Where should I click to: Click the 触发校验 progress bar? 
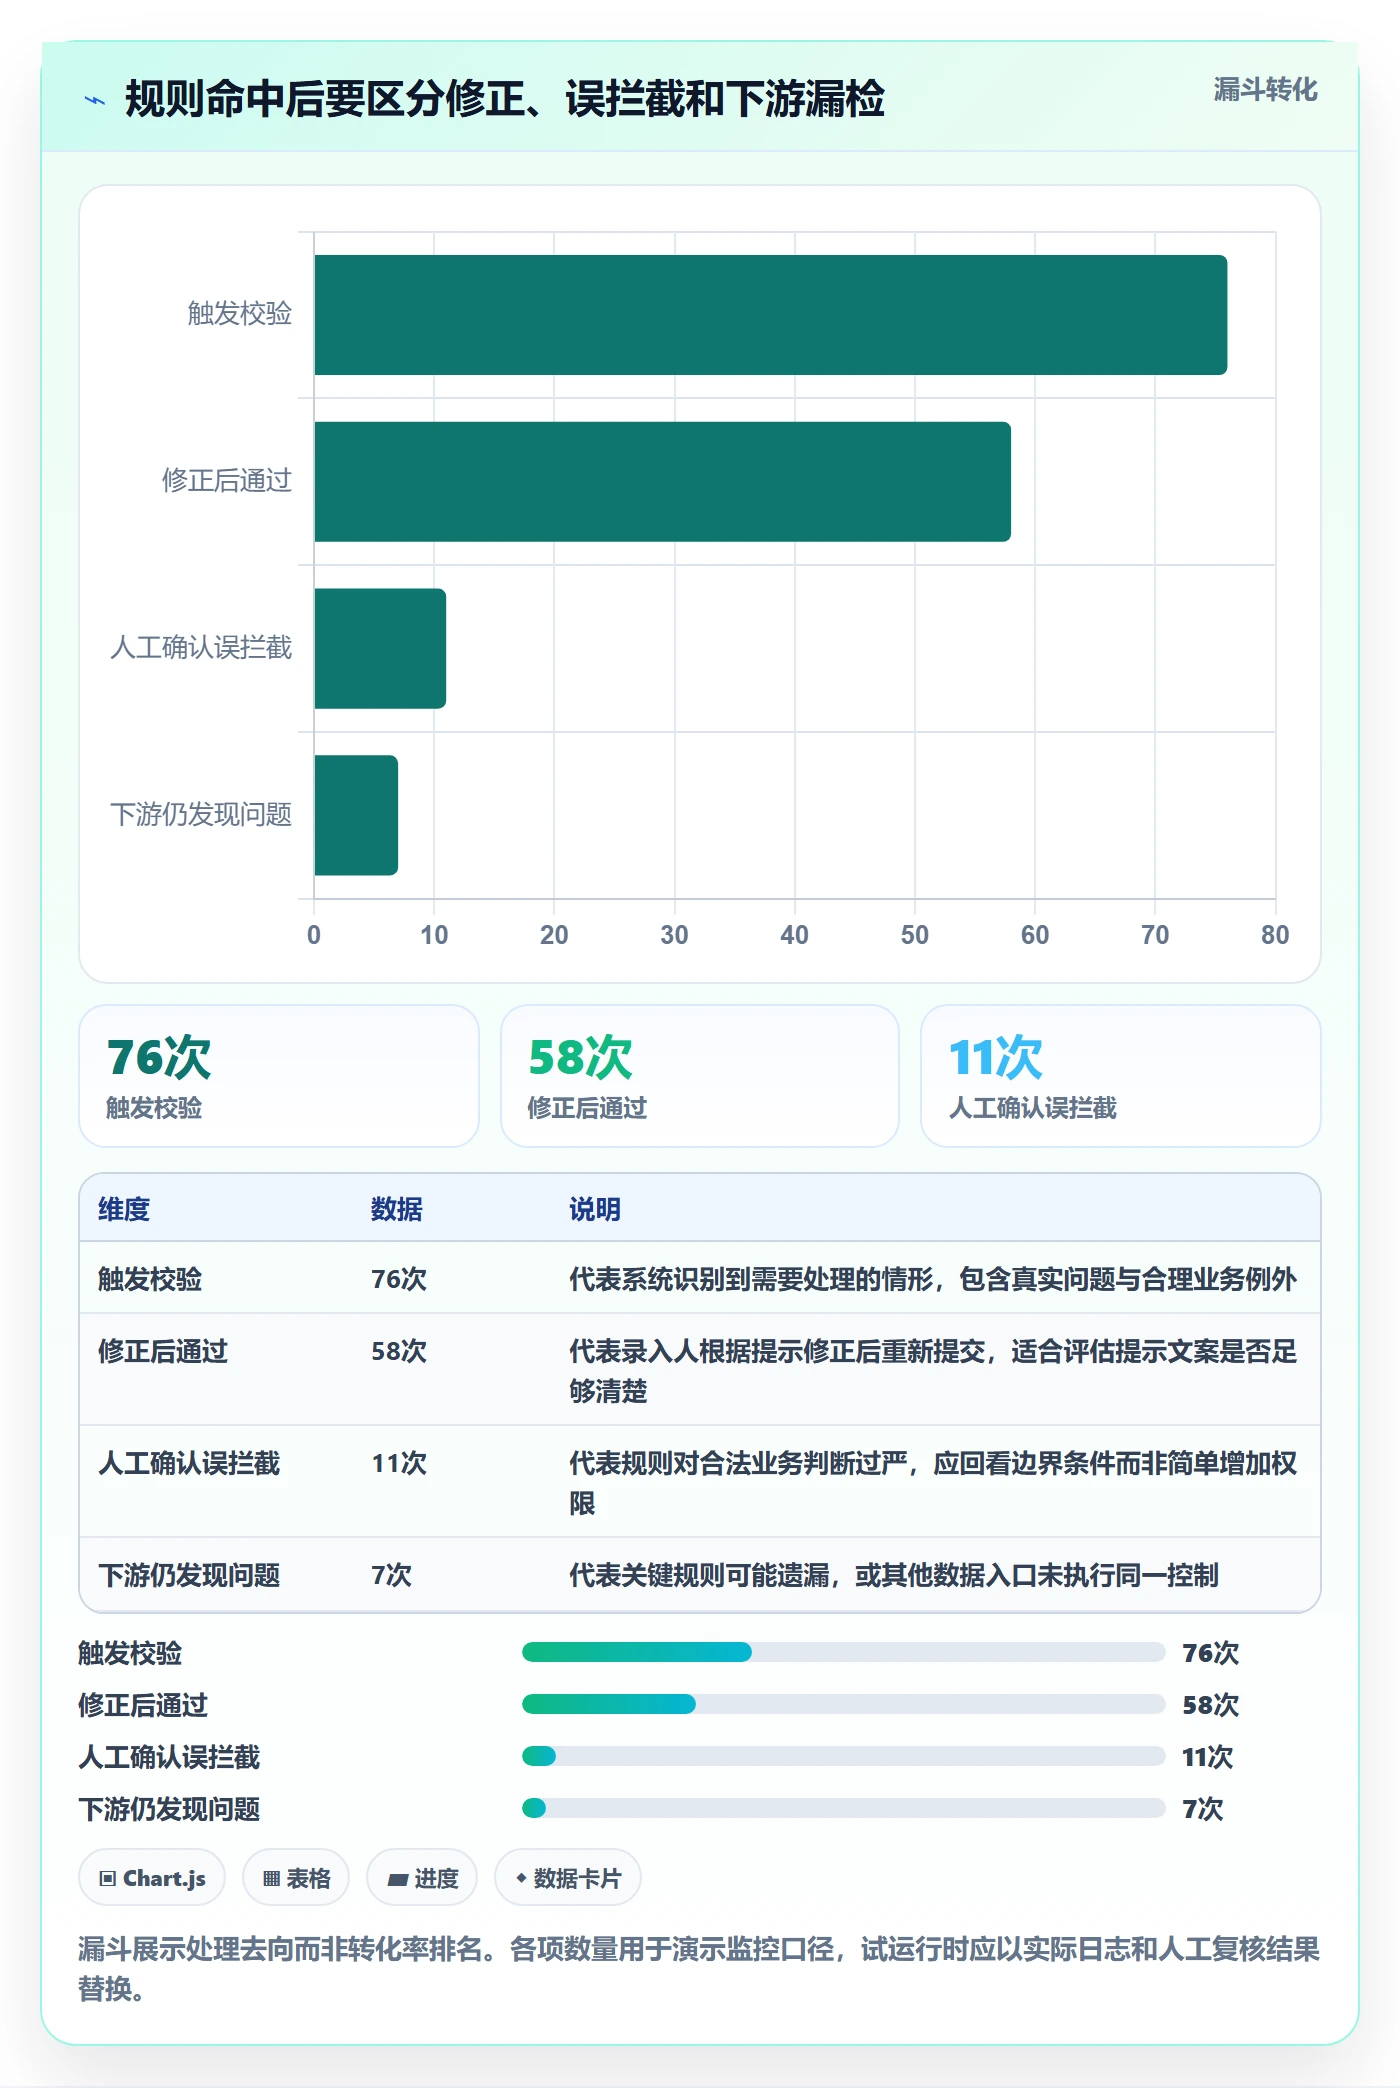(x=844, y=1652)
